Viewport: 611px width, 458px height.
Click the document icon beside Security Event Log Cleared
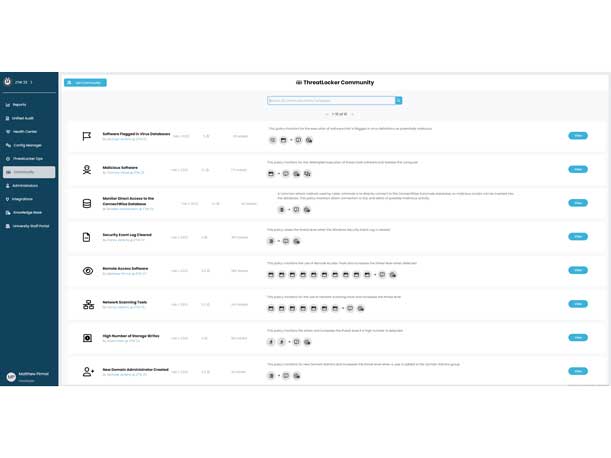coord(87,237)
